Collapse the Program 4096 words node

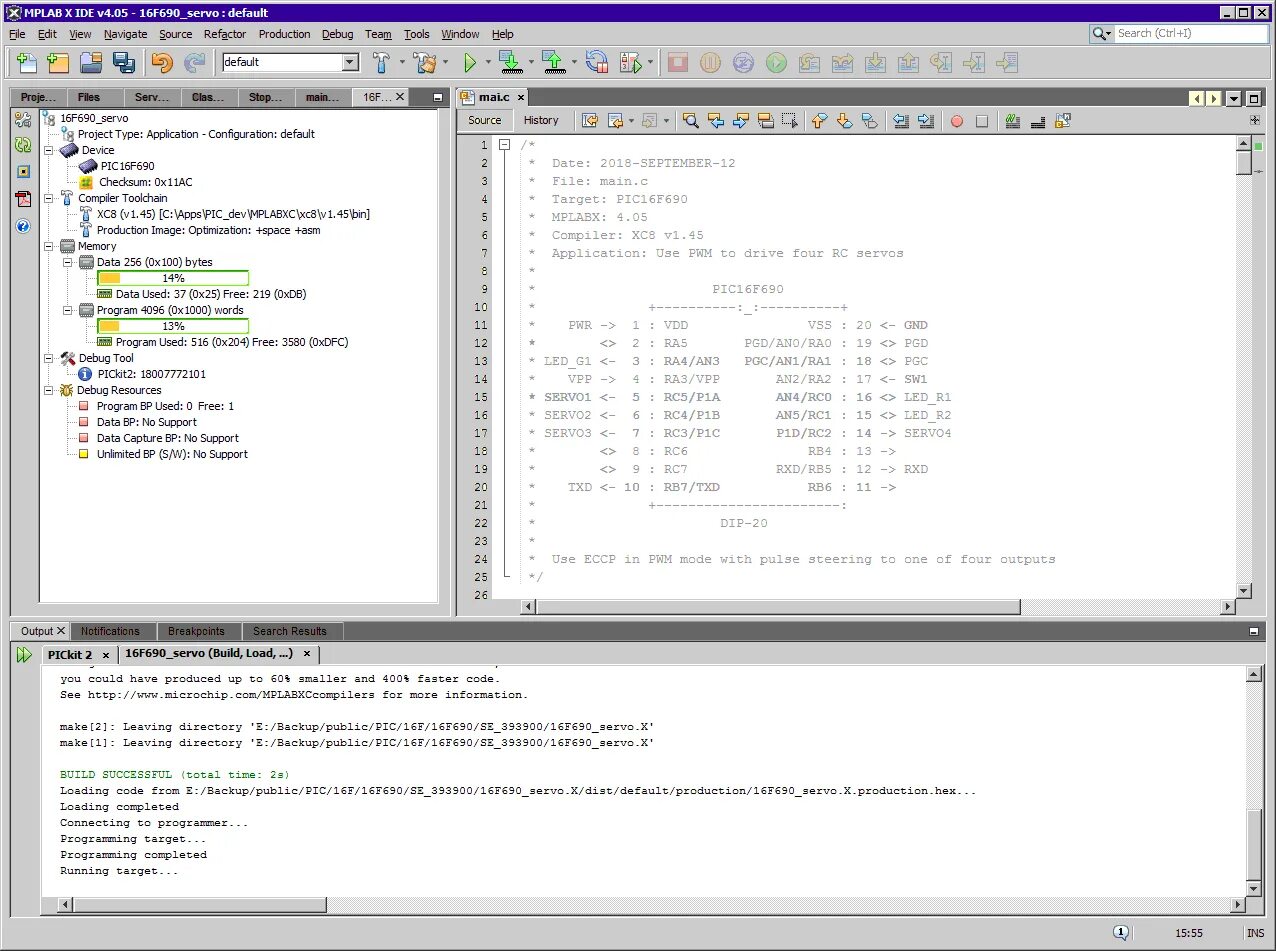coord(68,310)
